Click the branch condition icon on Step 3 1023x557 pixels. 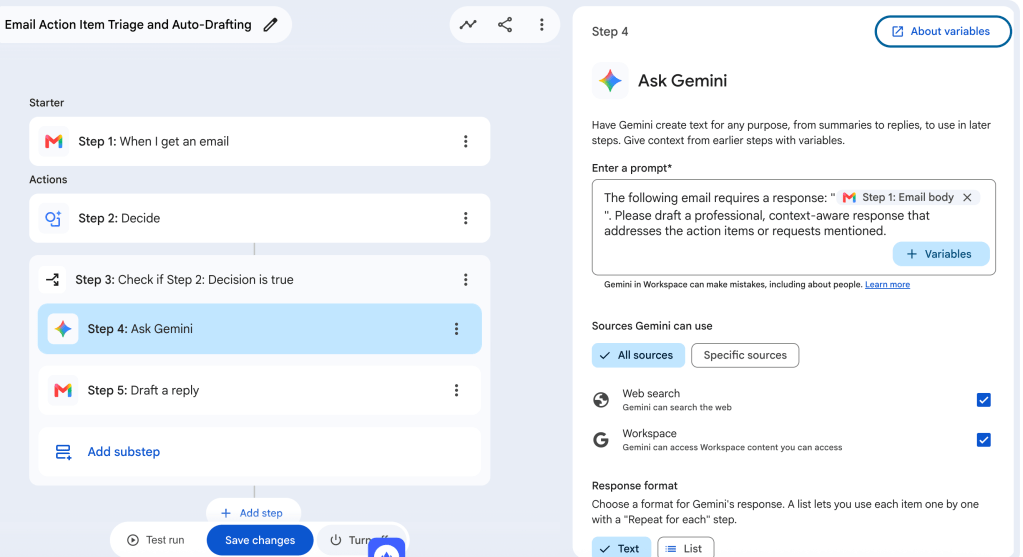click(x=52, y=280)
